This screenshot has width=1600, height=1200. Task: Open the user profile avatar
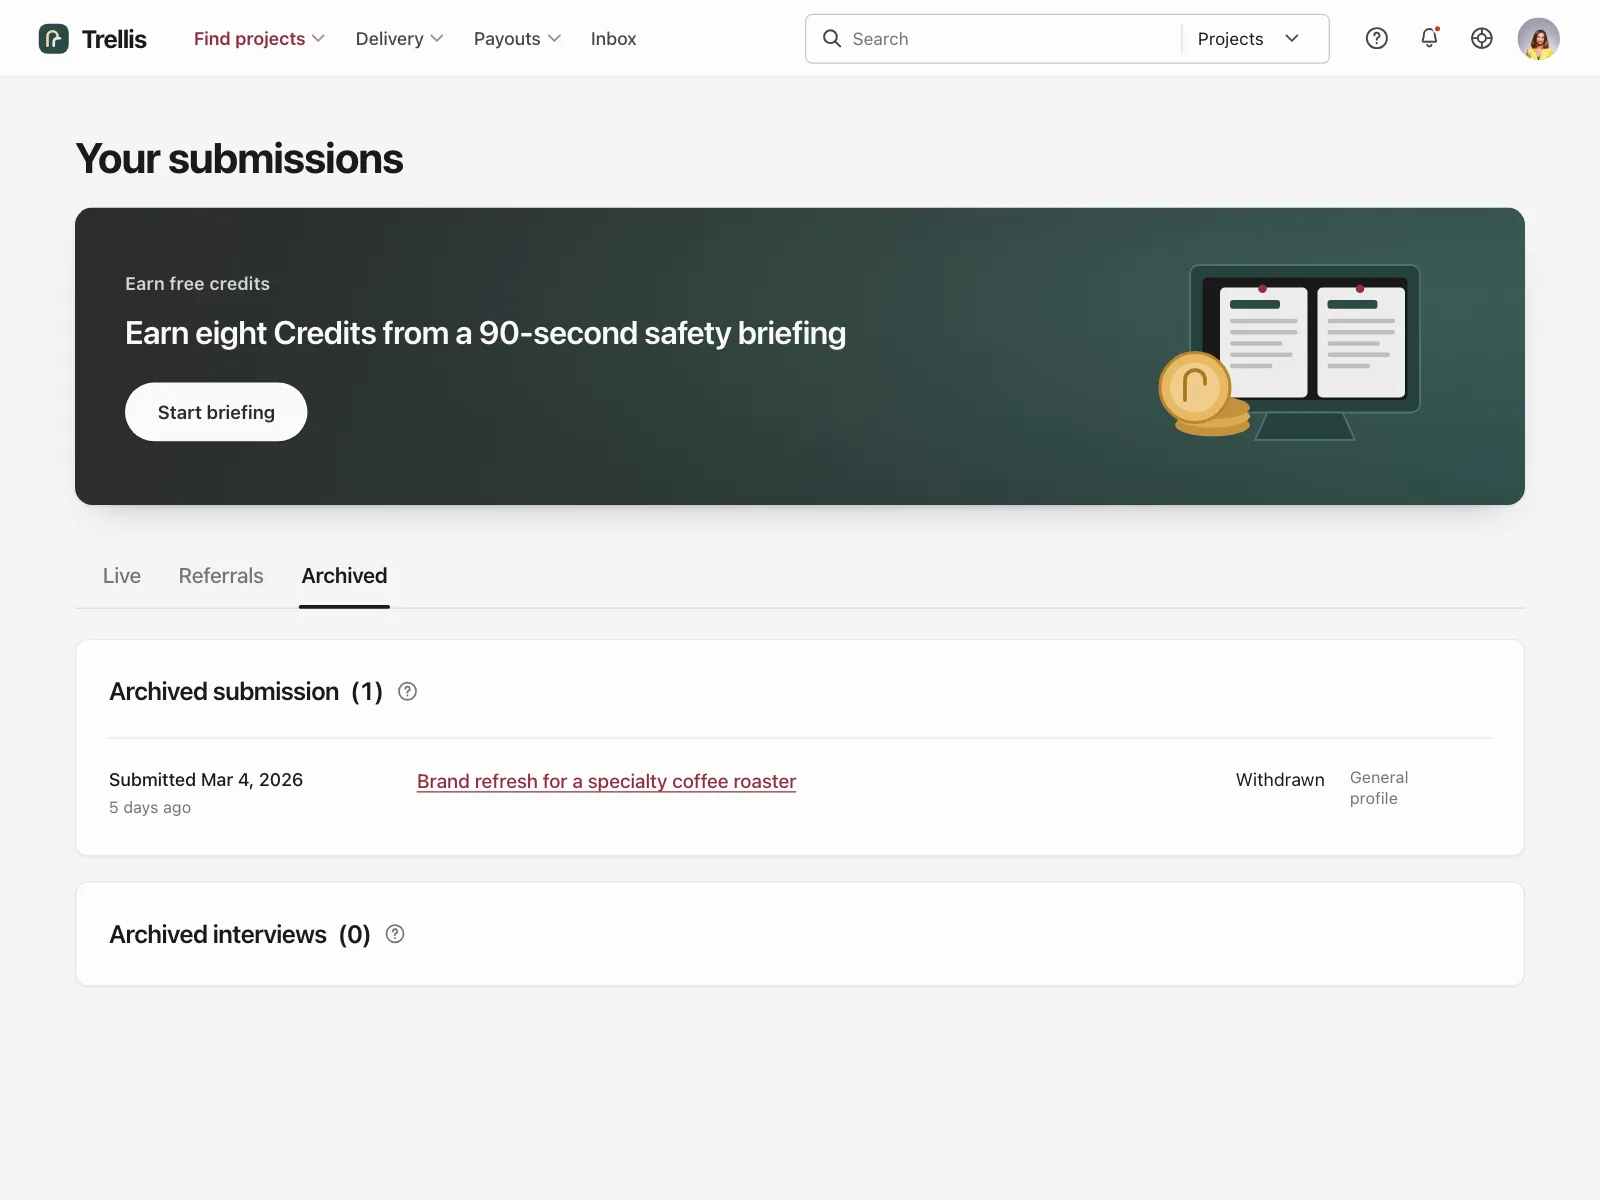(1539, 39)
